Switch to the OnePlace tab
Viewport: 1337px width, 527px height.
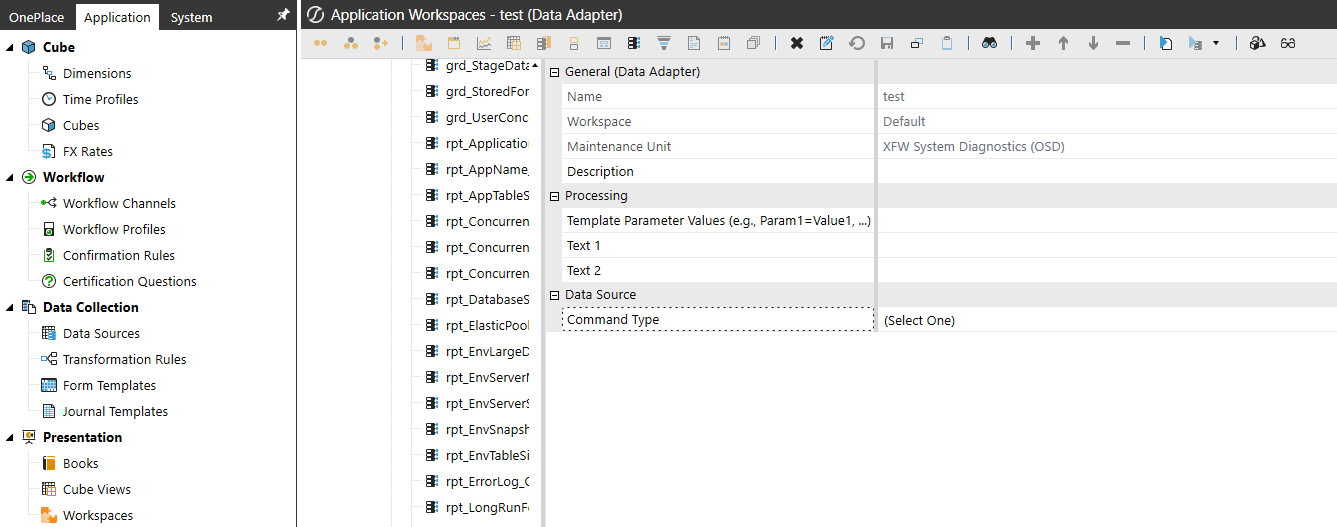tap(36, 17)
